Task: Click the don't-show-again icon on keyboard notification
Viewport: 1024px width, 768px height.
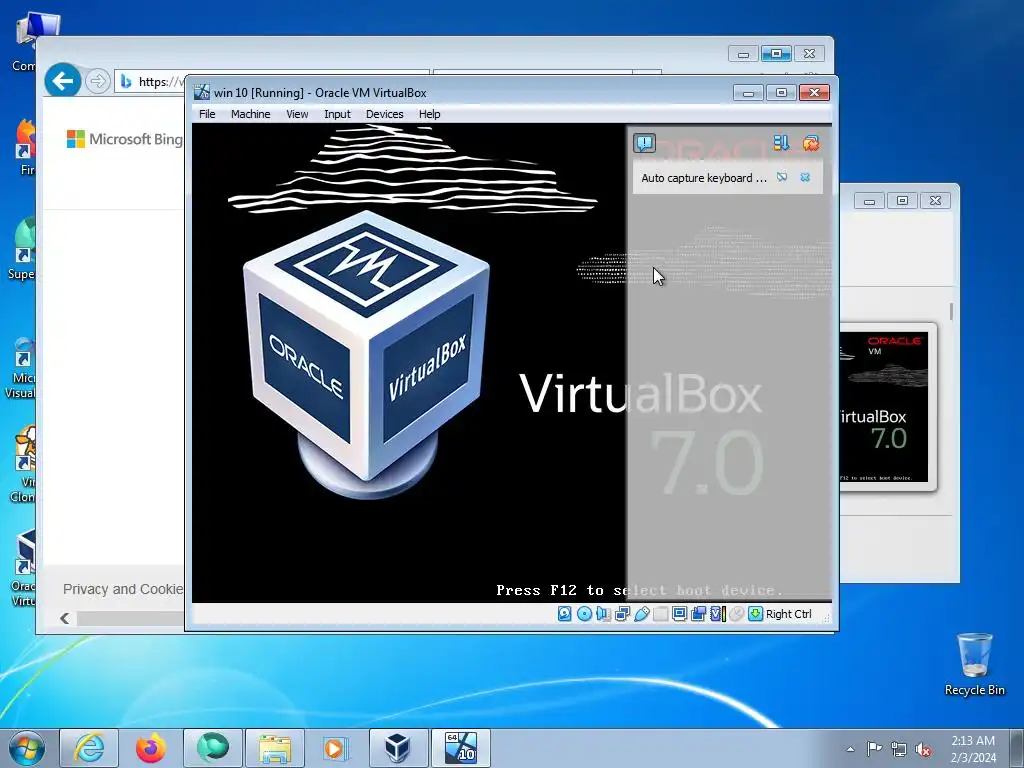Action: [x=782, y=177]
